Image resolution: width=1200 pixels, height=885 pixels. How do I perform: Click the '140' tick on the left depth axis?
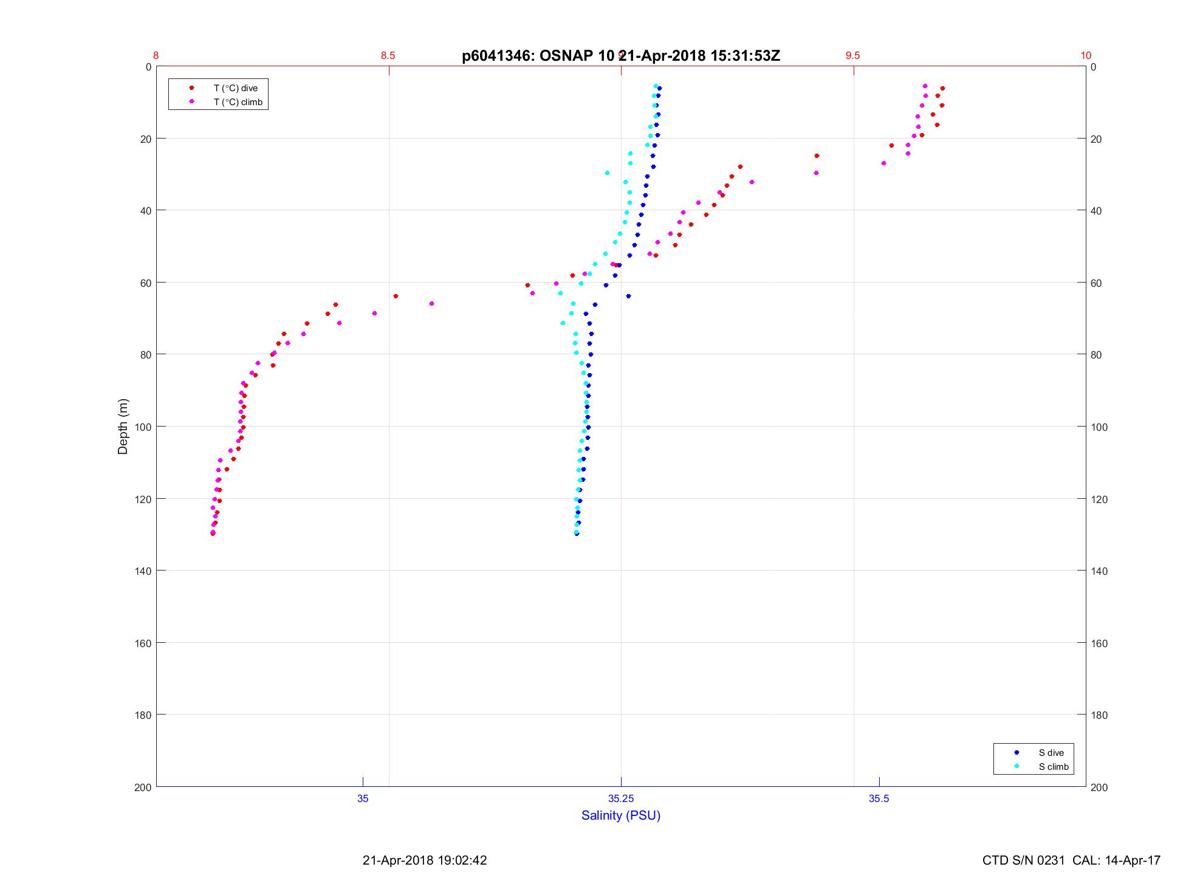tap(142, 571)
